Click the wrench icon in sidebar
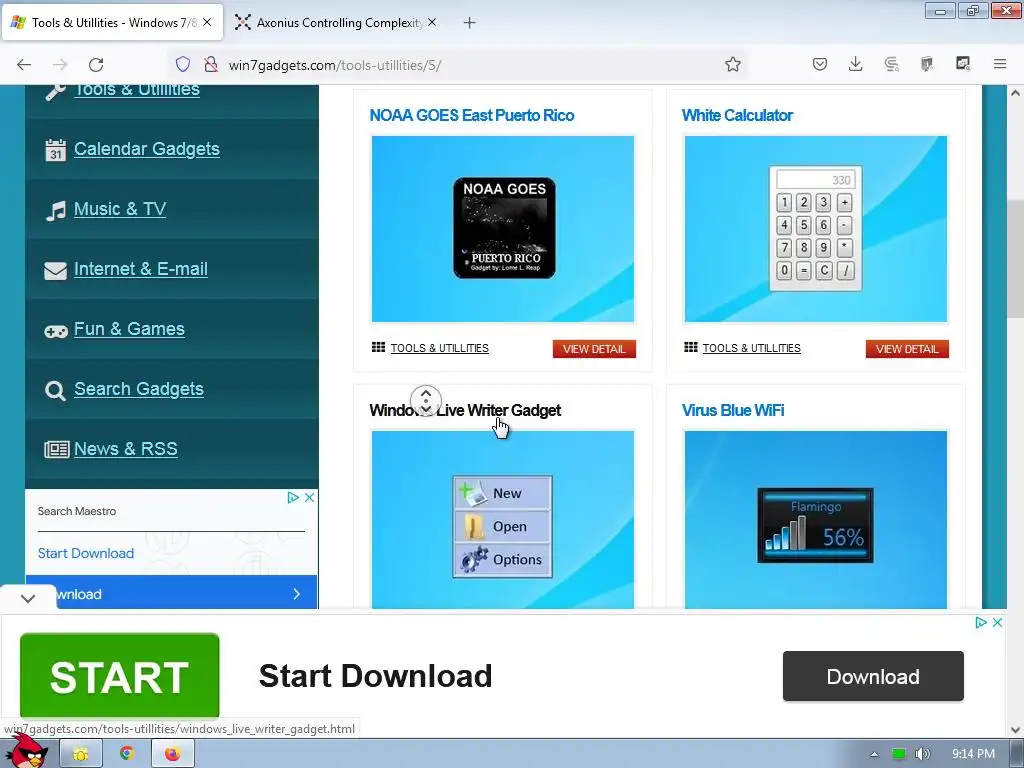The height and width of the screenshot is (768, 1024). tap(56, 93)
